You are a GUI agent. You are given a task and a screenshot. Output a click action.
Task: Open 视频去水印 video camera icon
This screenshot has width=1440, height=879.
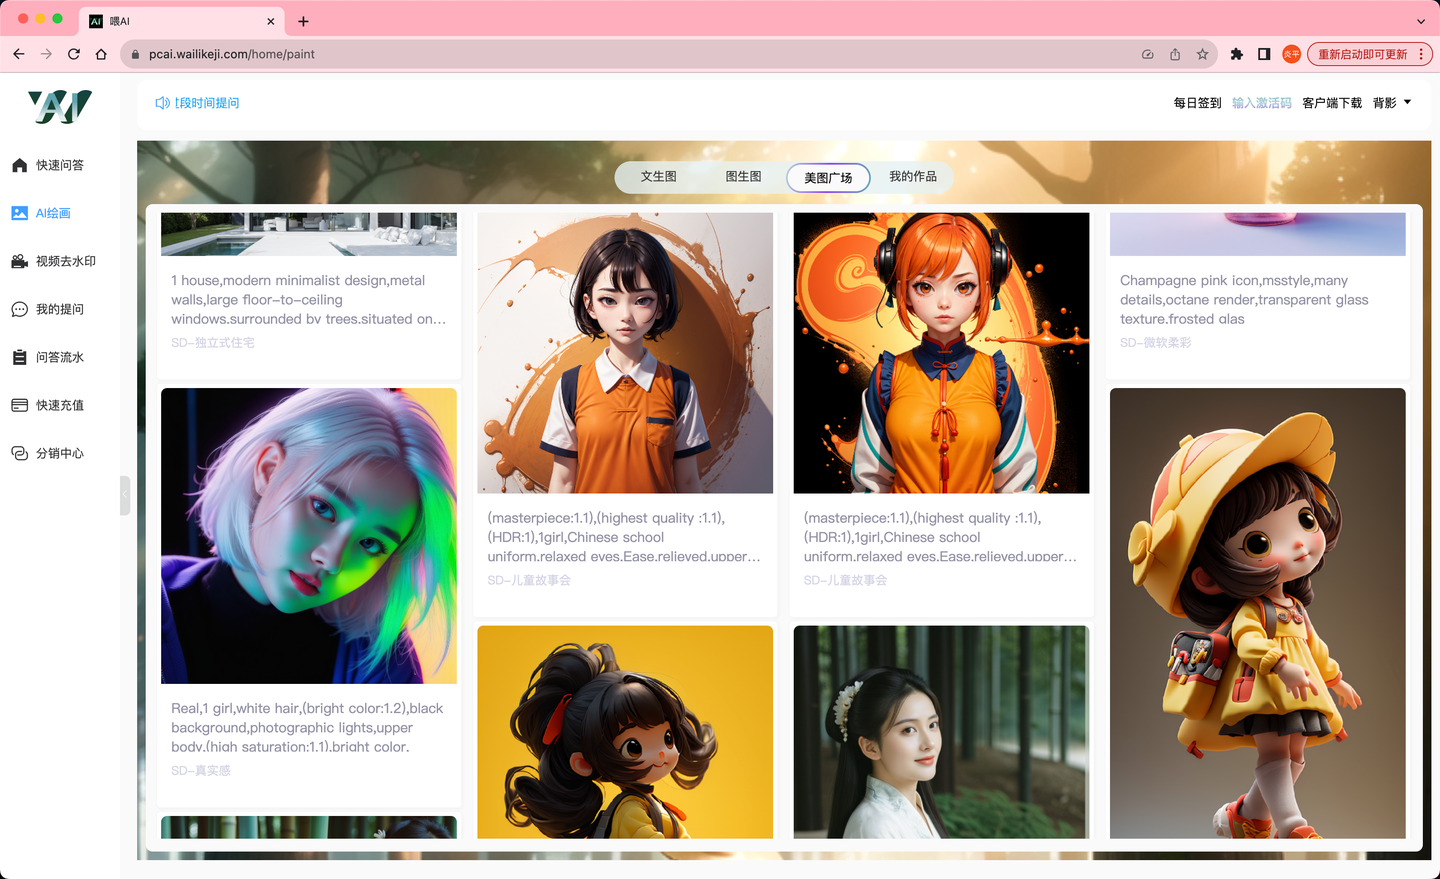(20, 261)
